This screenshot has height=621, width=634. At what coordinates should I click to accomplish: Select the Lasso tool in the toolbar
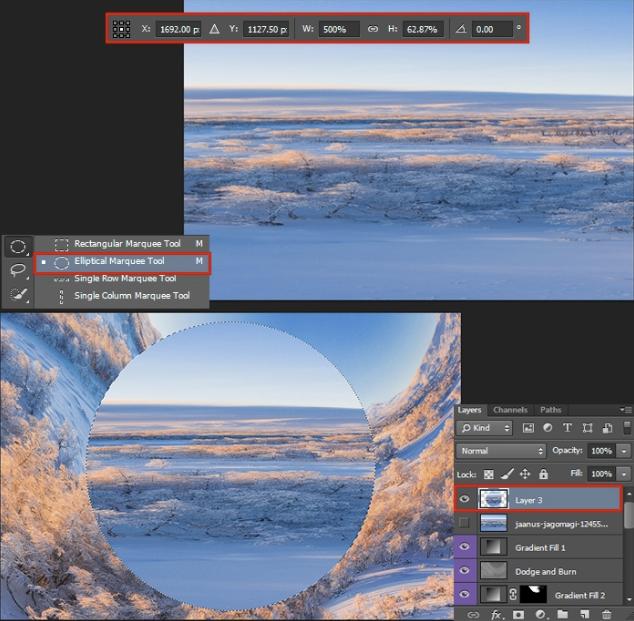point(17,270)
